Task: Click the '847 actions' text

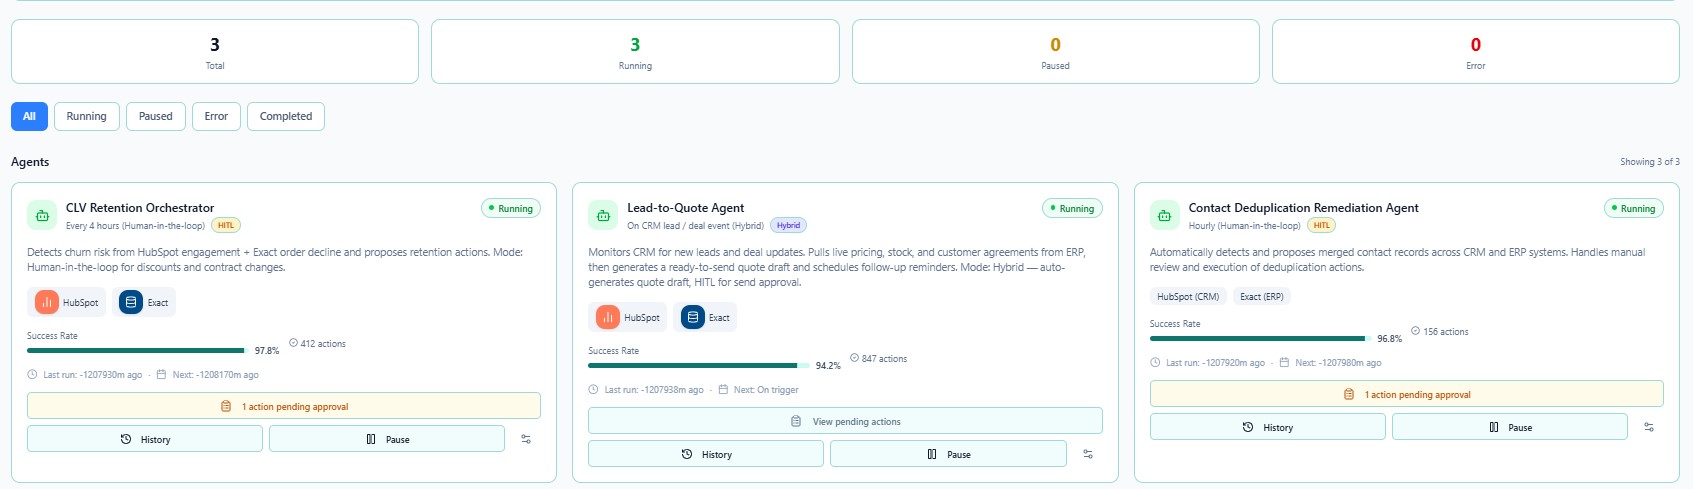Action: pyautogui.click(x=884, y=358)
